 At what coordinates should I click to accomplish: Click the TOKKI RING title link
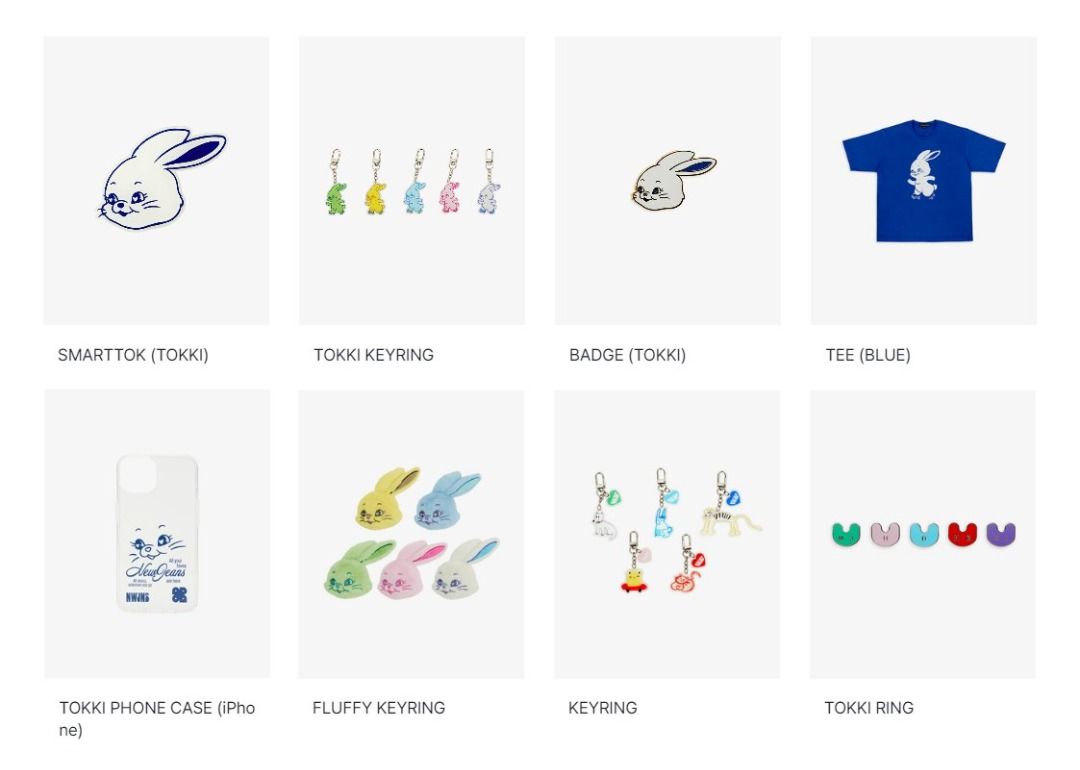869,707
